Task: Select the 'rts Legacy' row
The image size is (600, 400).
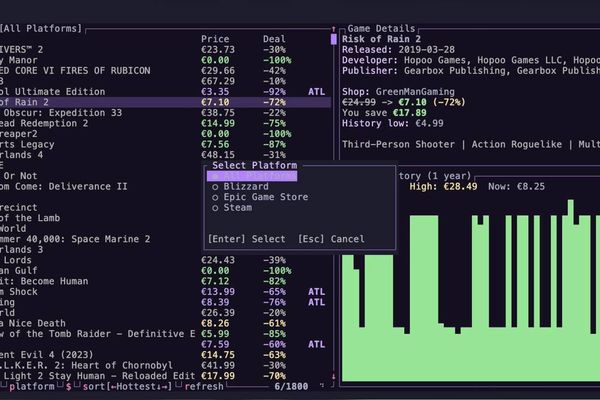Action: coord(165,144)
